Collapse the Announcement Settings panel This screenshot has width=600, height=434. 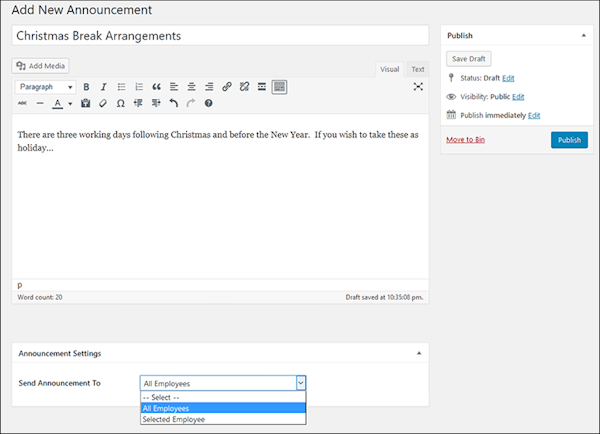(x=418, y=353)
